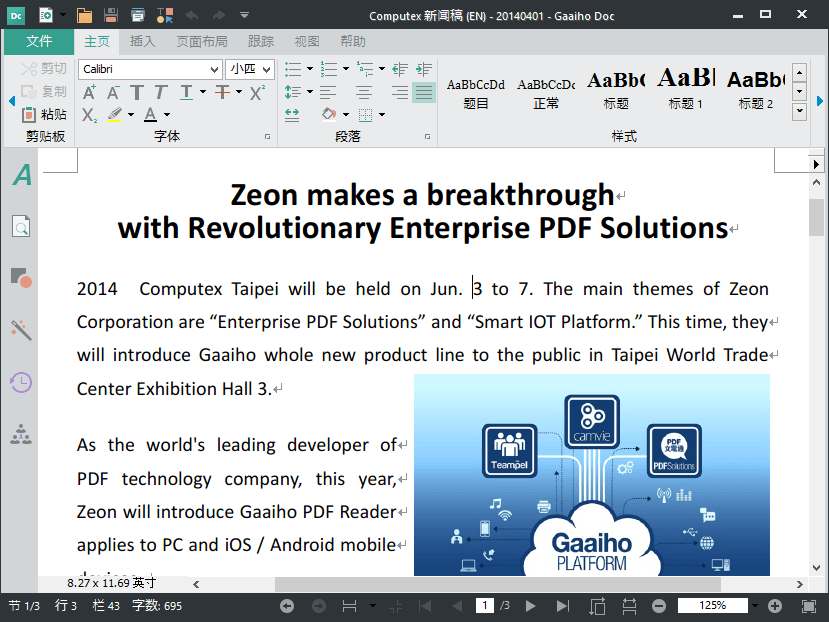Open the Calibri font name dropdown

(x=214, y=69)
